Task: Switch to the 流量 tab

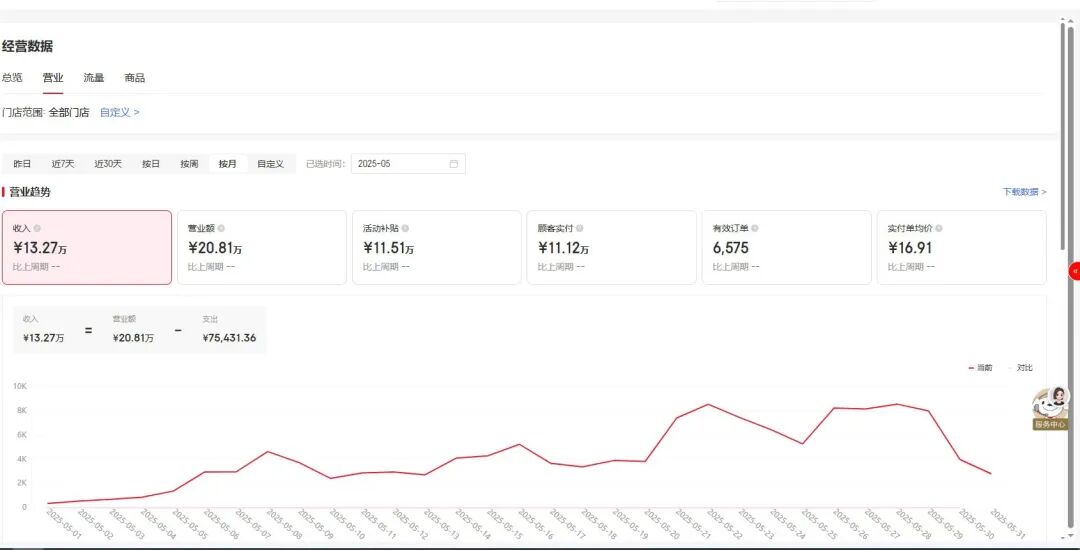Action: point(94,78)
